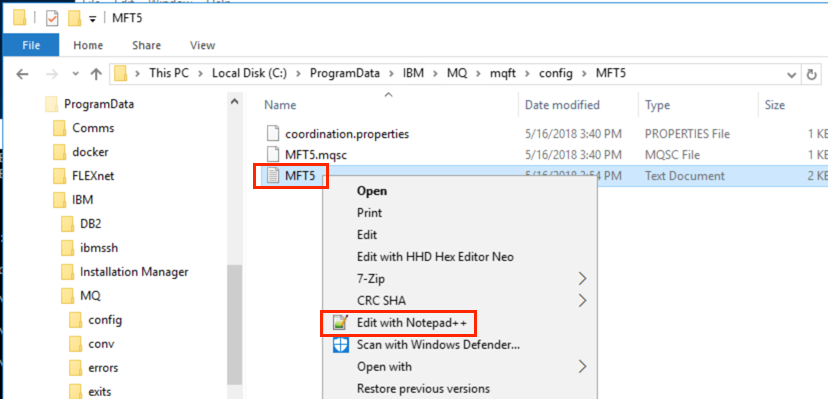Click the Notepad++ icon in context menu
828x399 pixels.
(341, 322)
